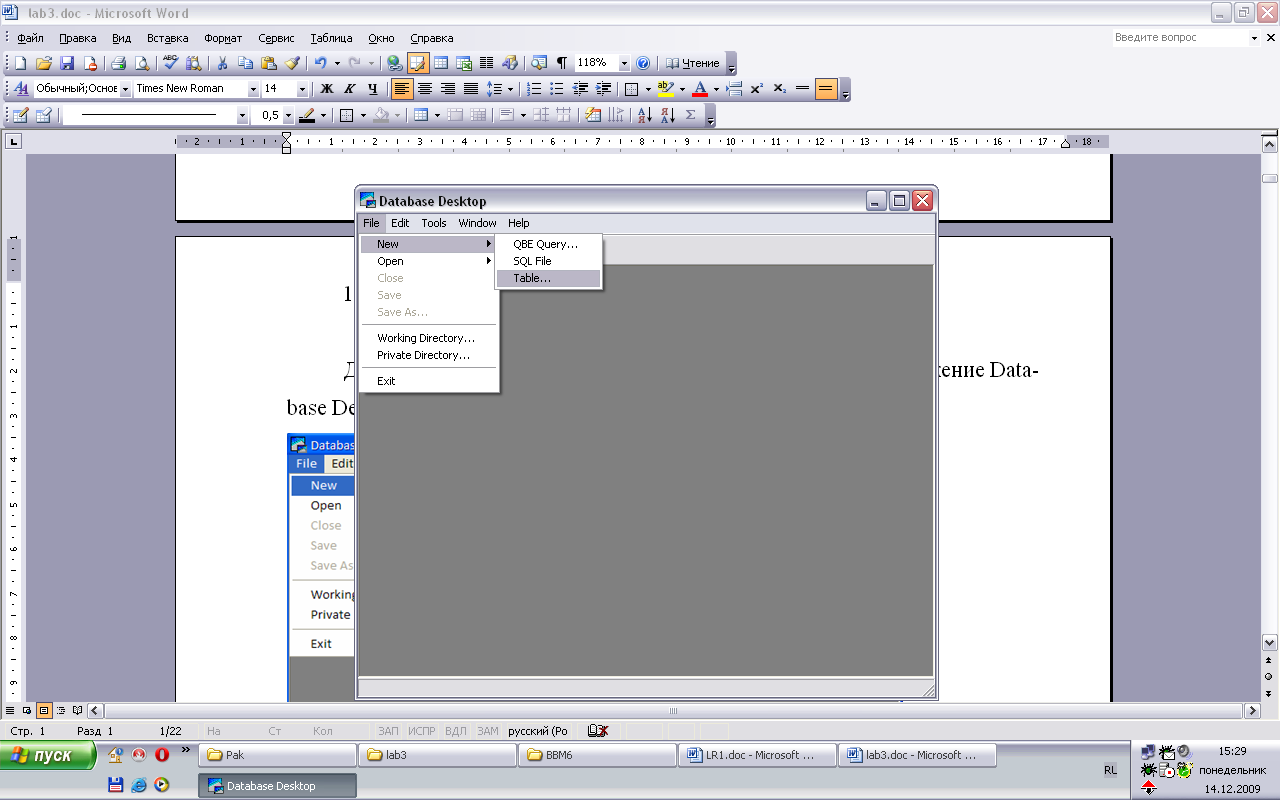Click the Insert Table icon
Image resolution: width=1280 pixels, height=800 pixels.
pyautogui.click(x=440, y=63)
